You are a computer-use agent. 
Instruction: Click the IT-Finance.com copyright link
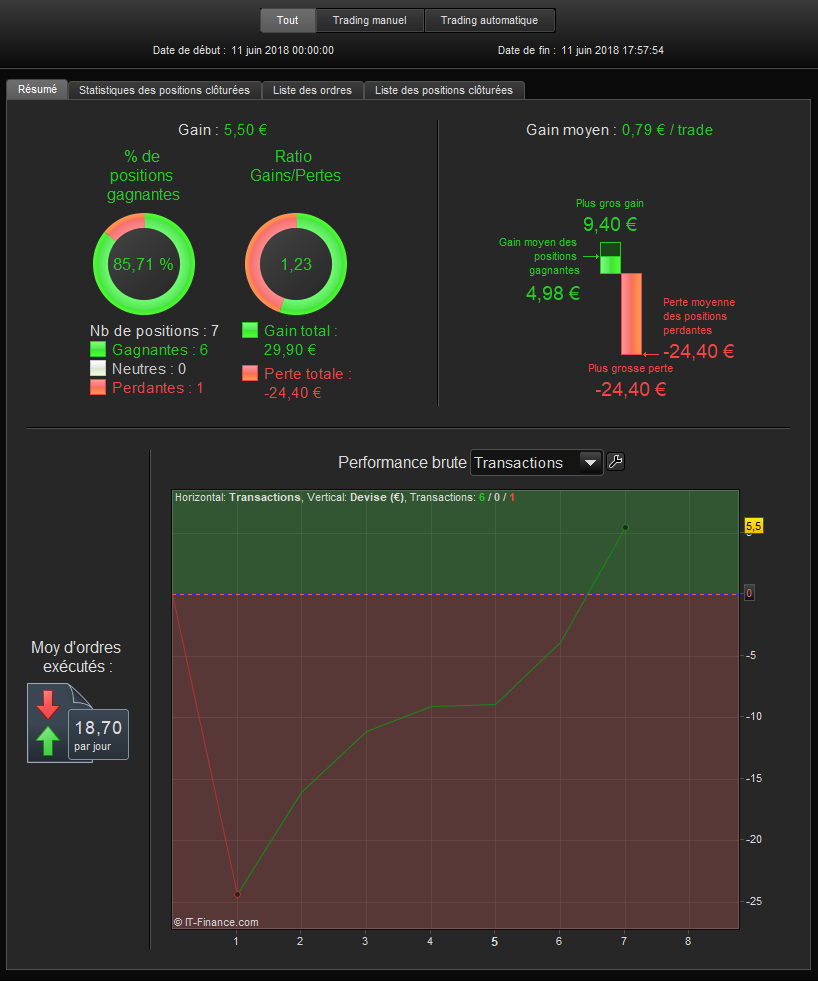point(216,922)
